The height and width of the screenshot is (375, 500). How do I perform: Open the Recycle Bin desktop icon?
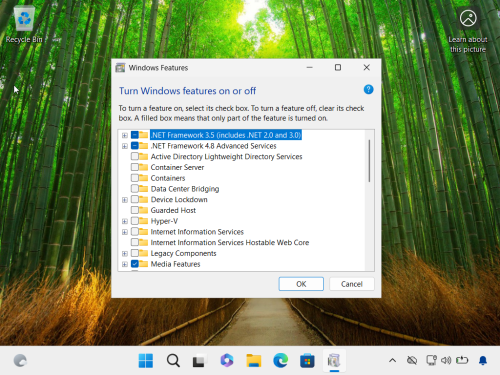coord(24,25)
